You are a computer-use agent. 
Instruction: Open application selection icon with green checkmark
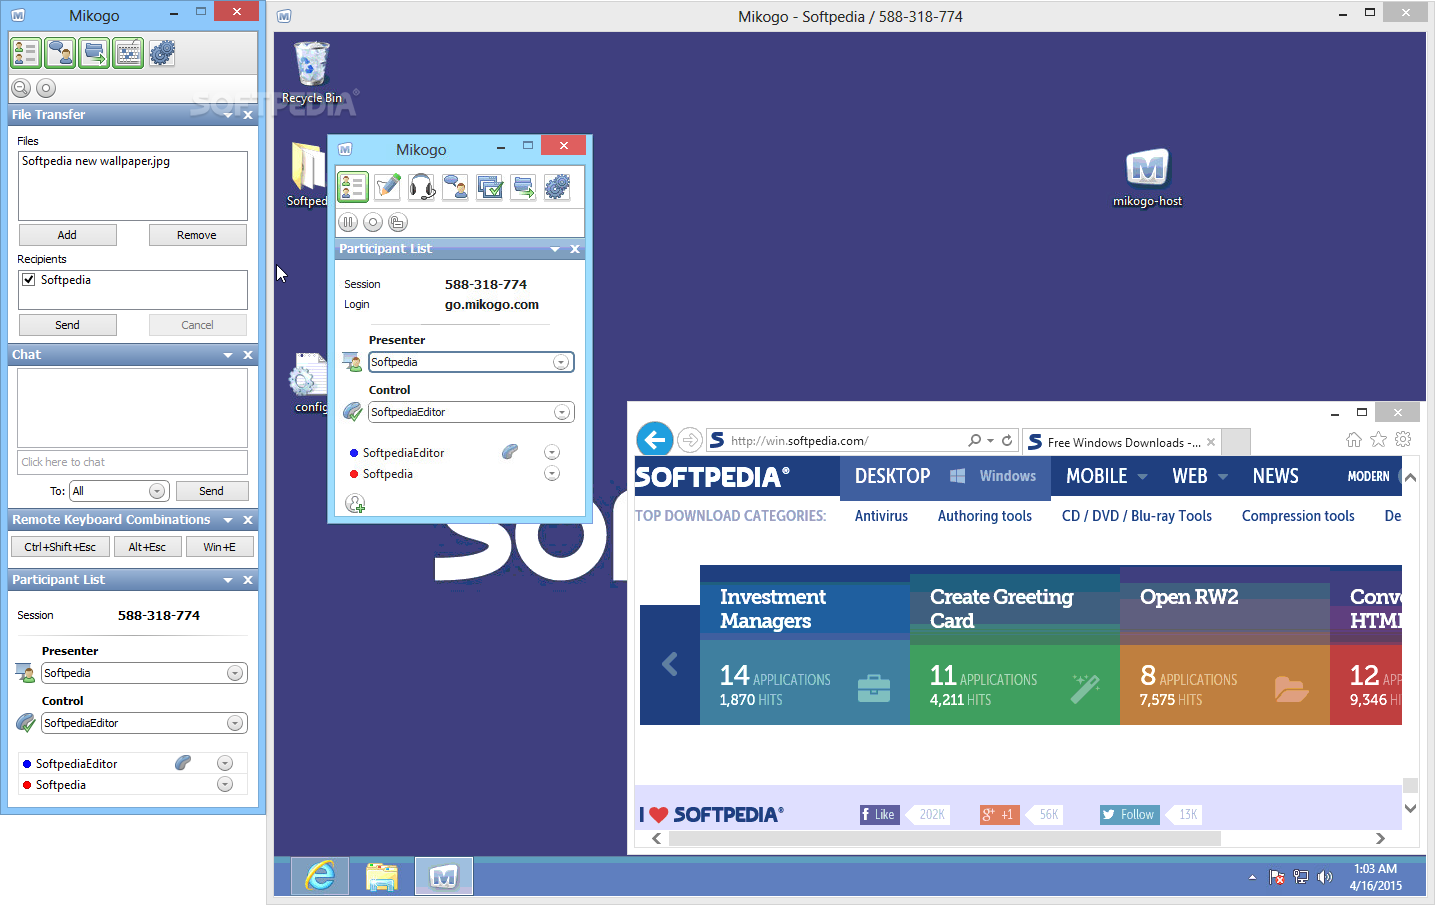489,187
